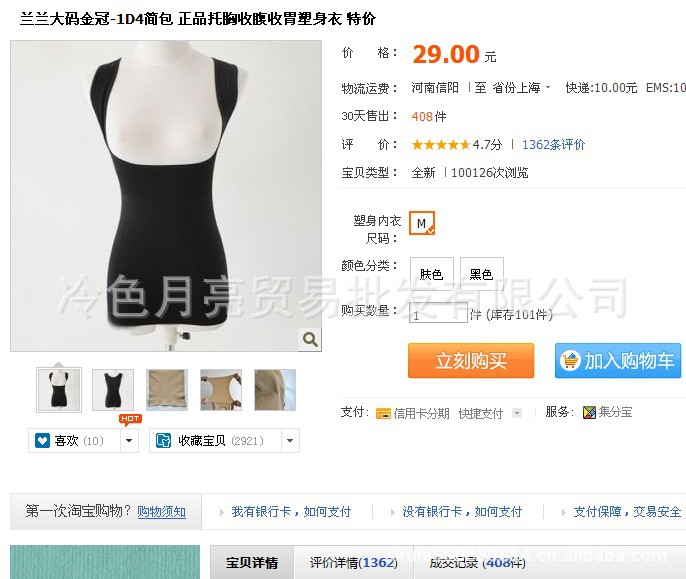The image size is (686, 579).
Task: Click the five-star rating icons
Action: 441,144
